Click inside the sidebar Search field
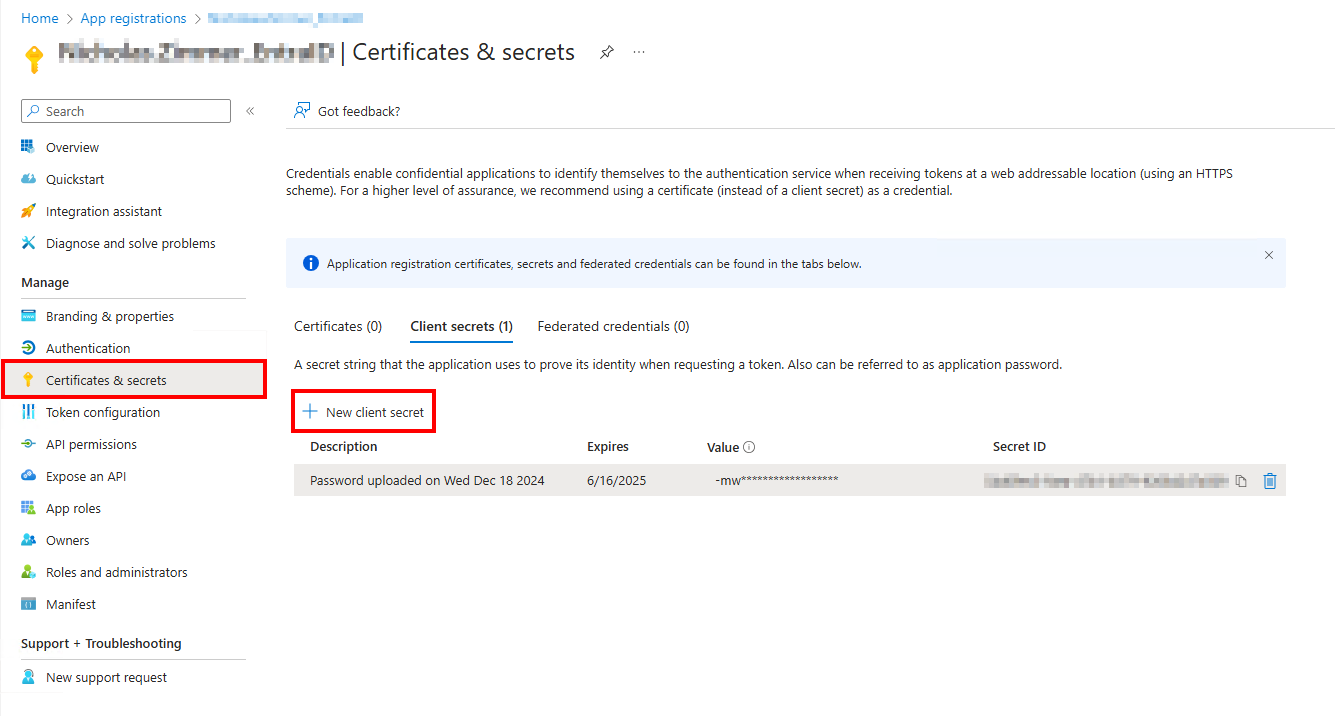The width and height of the screenshot is (1335, 716). pyautogui.click(x=125, y=110)
